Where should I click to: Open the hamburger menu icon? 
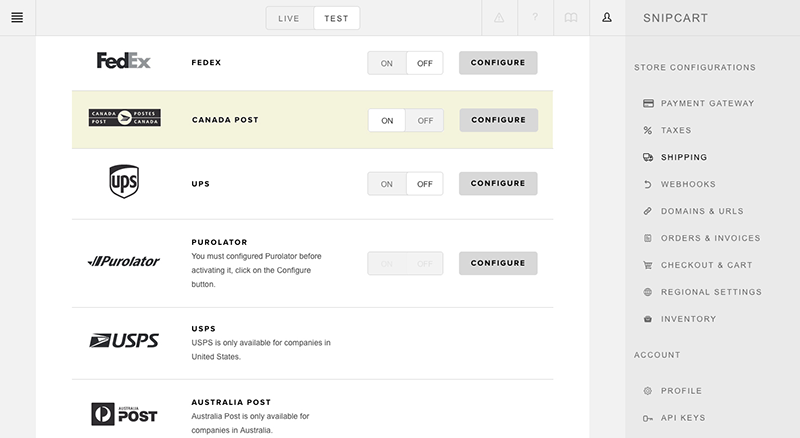pos(17,17)
